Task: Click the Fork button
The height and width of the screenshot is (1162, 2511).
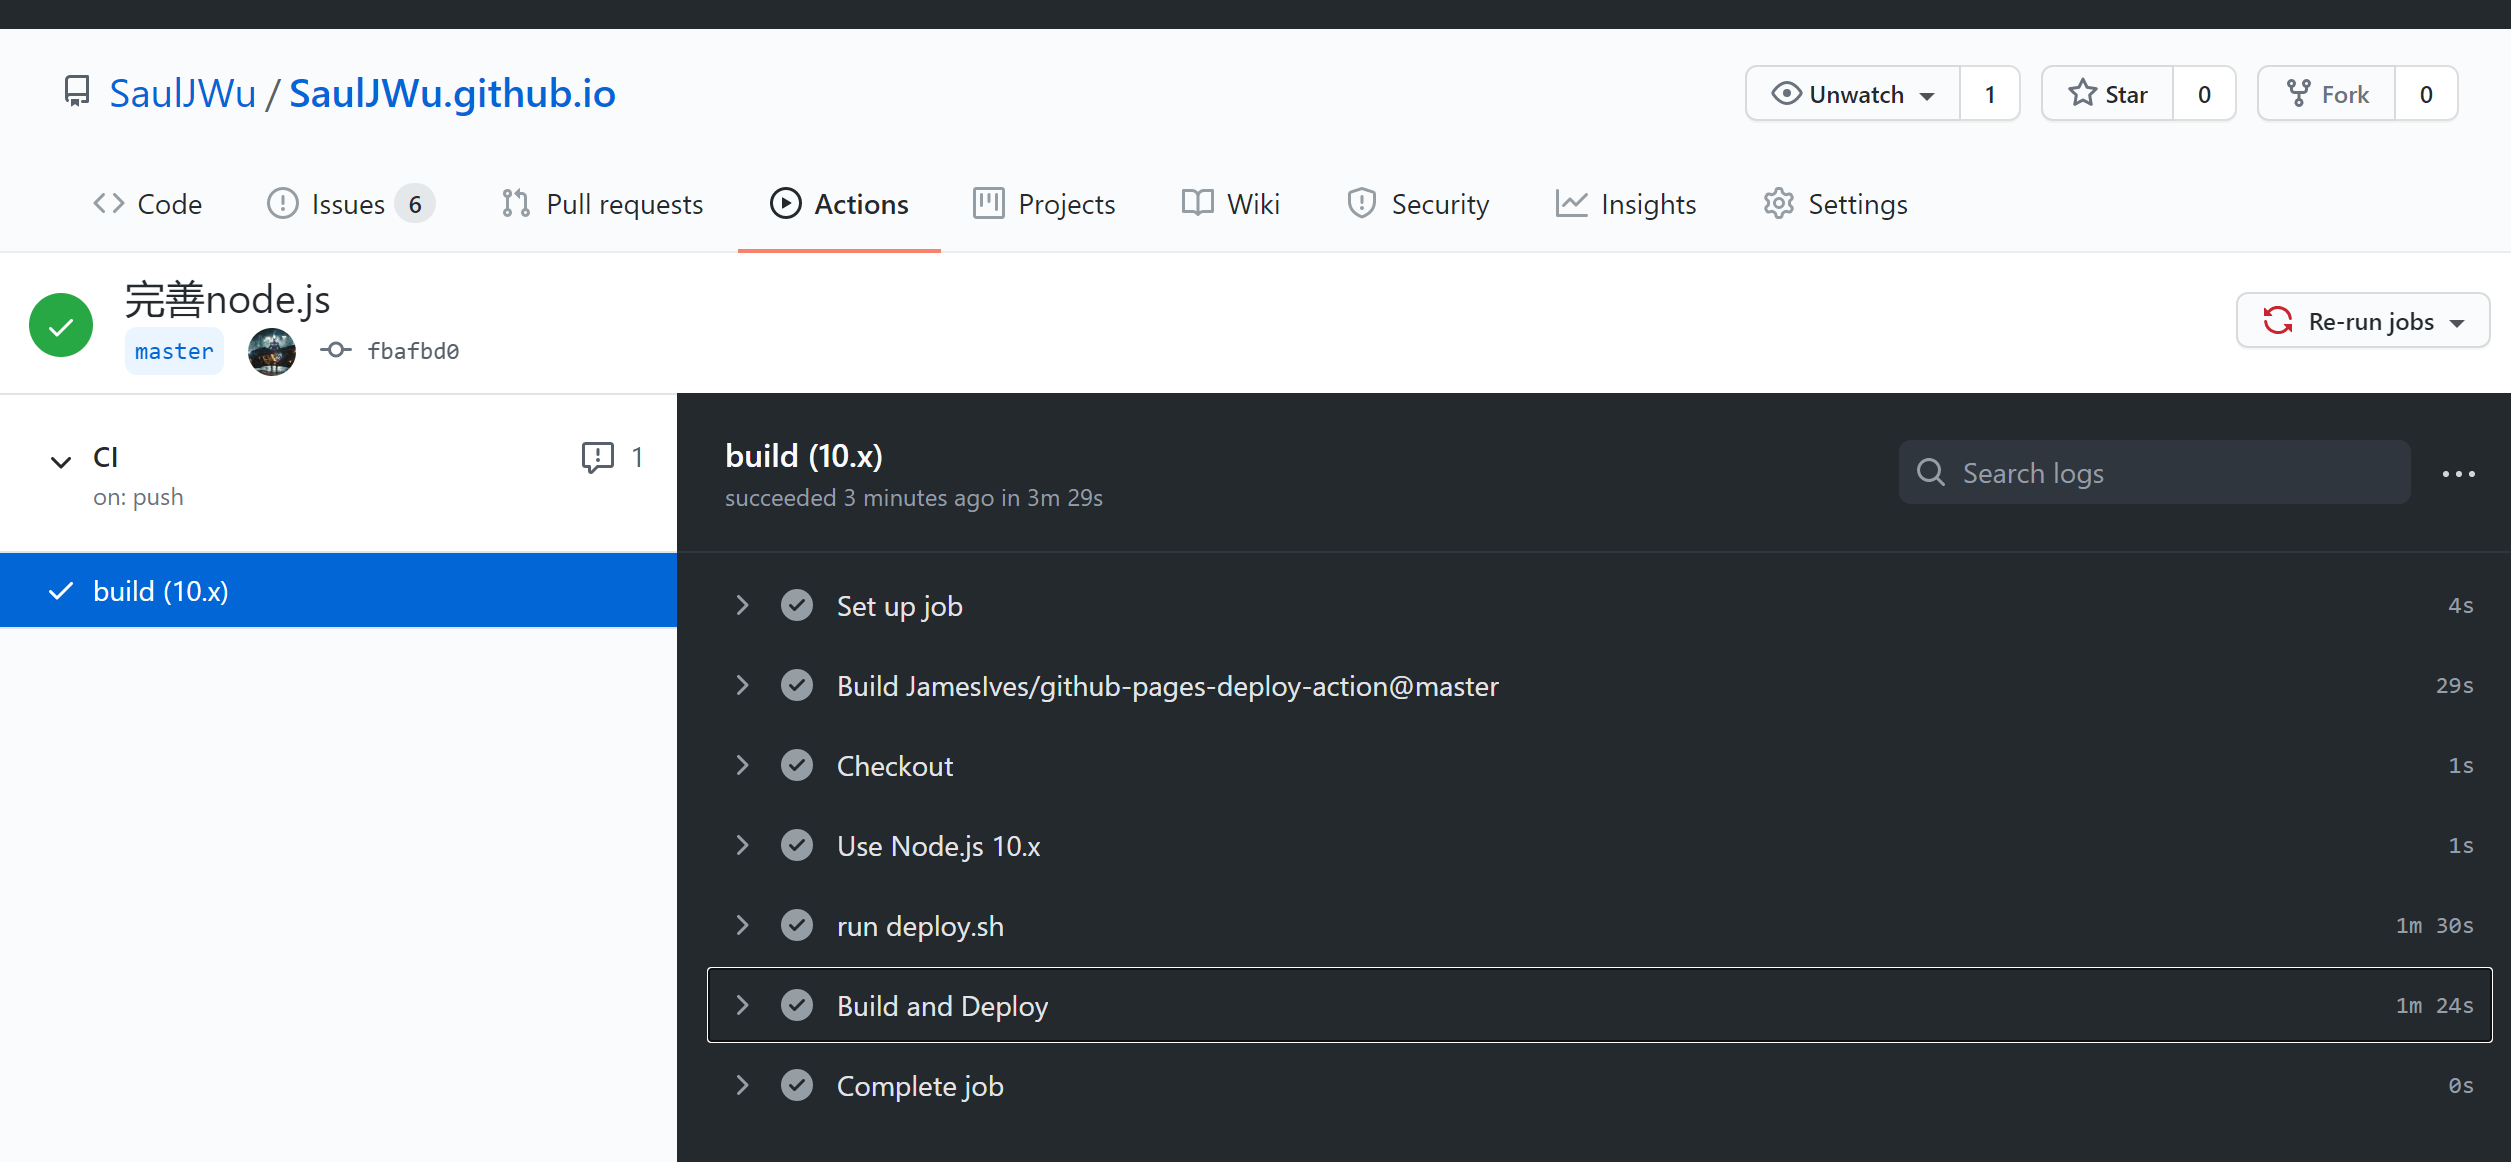Action: pos(2327,94)
